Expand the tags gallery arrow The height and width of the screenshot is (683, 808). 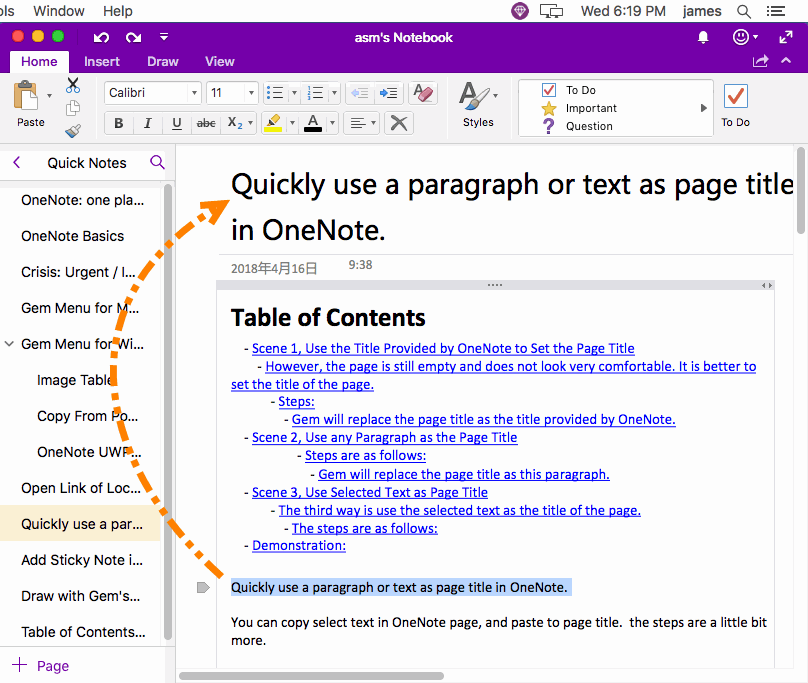[x=703, y=108]
